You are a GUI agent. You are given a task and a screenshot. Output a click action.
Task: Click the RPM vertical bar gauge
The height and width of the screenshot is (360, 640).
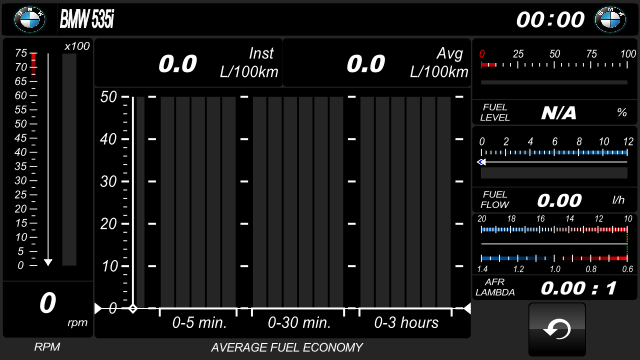click(69, 160)
